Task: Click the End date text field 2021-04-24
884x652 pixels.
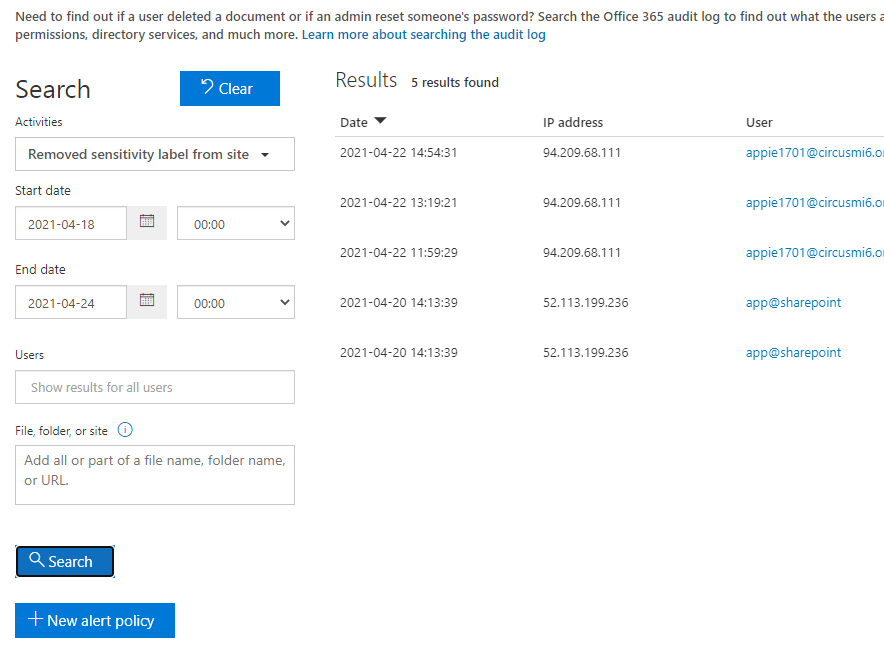Action: pyautogui.click(x=71, y=303)
